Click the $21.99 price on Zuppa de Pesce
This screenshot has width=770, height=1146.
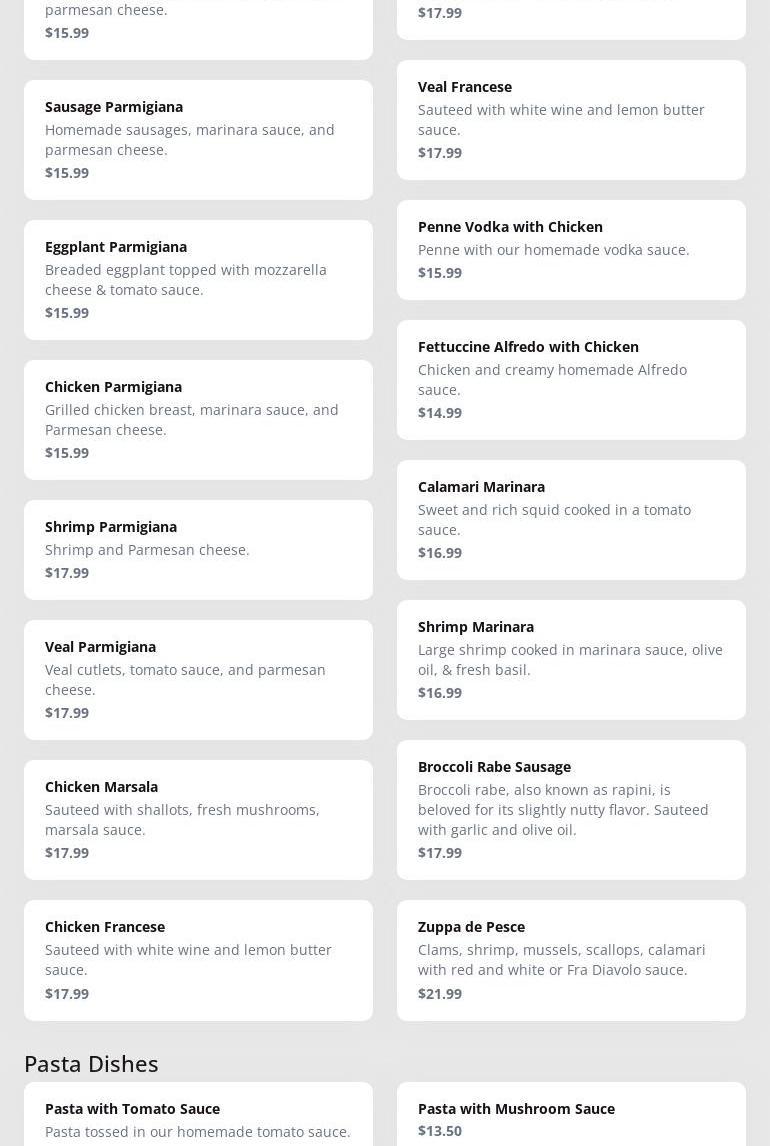click(x=440, y=993)
